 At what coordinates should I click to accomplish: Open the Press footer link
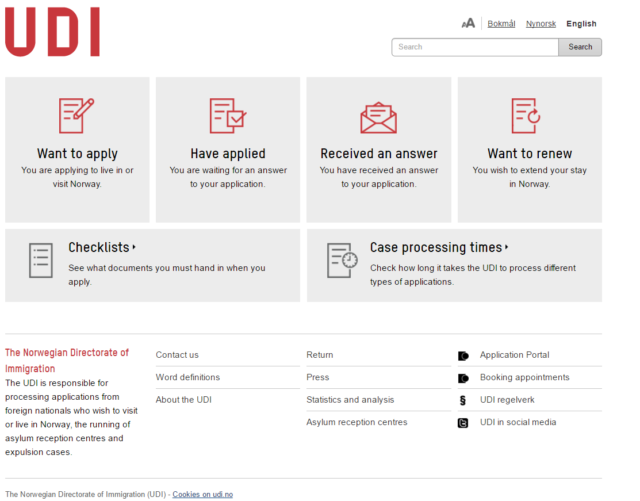(x=318, y=377)
